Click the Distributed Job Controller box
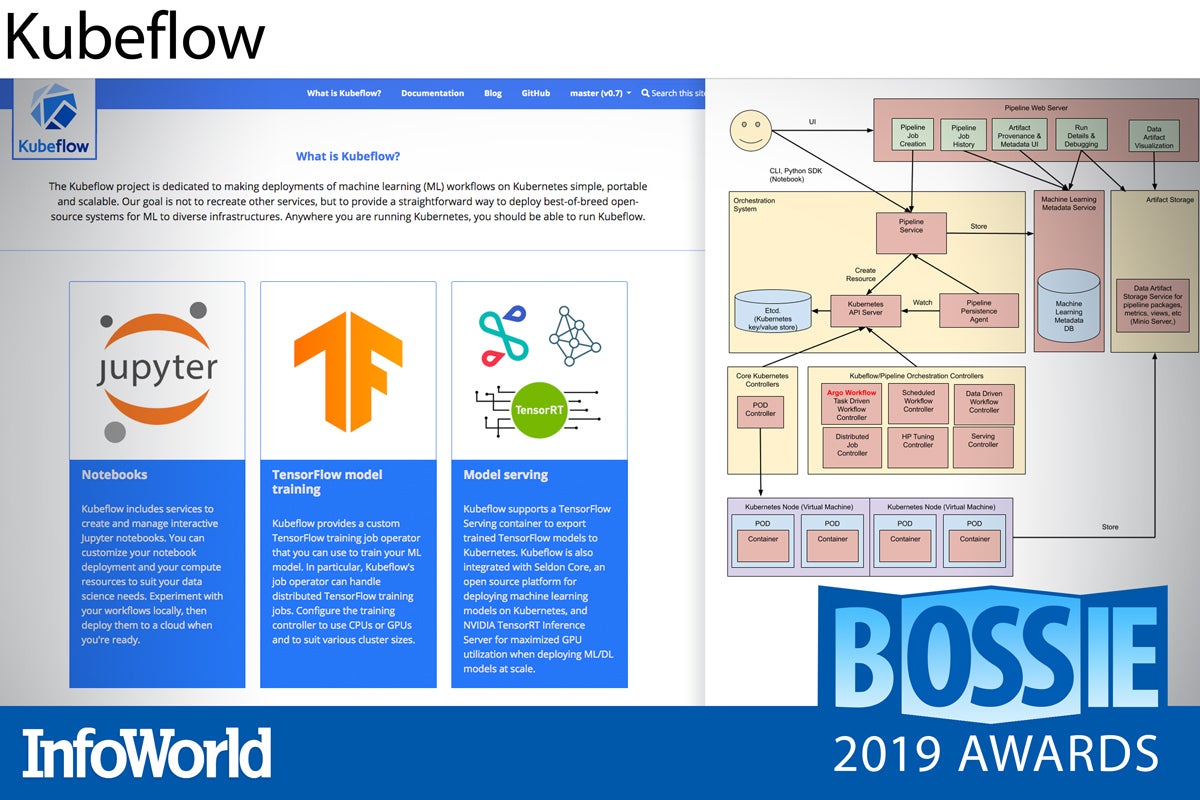 tap(851, 446)
